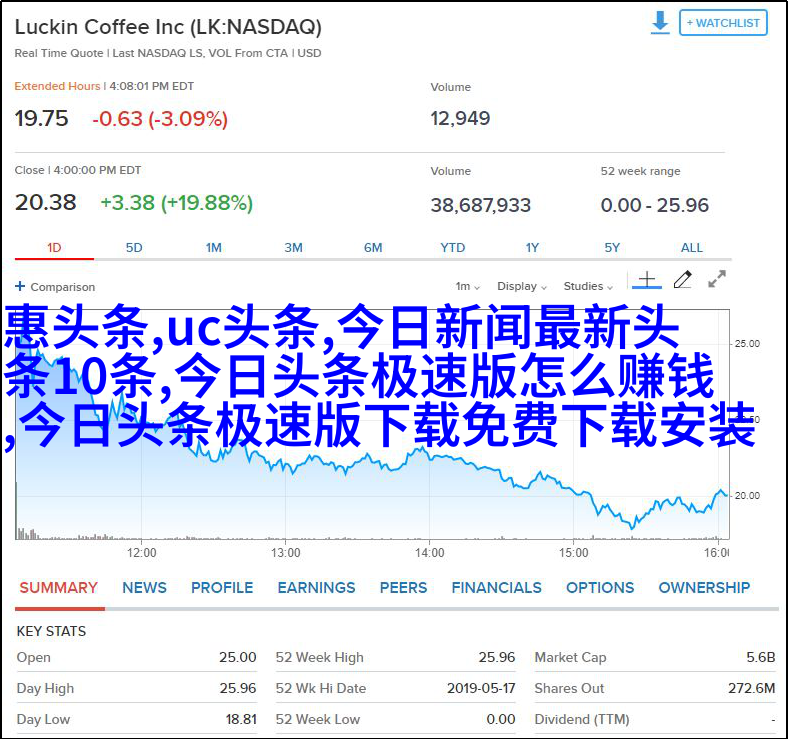Click the 52 Wk Hi Date 2019-05-17

481,688
